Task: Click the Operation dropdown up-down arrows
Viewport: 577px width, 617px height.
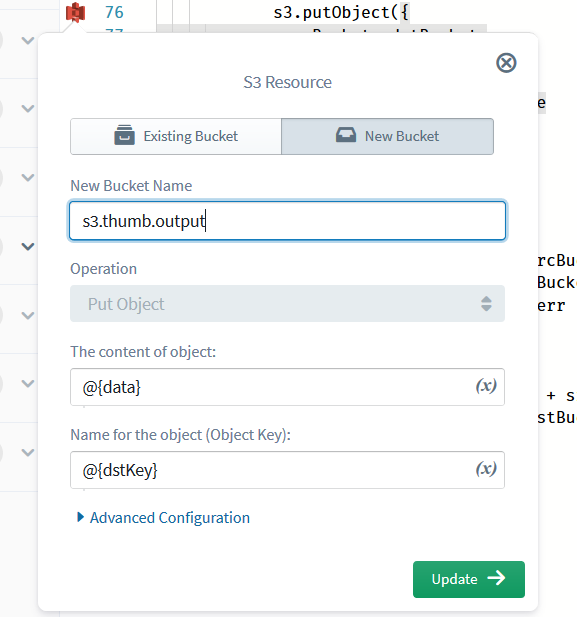Action: click(486, 304)
